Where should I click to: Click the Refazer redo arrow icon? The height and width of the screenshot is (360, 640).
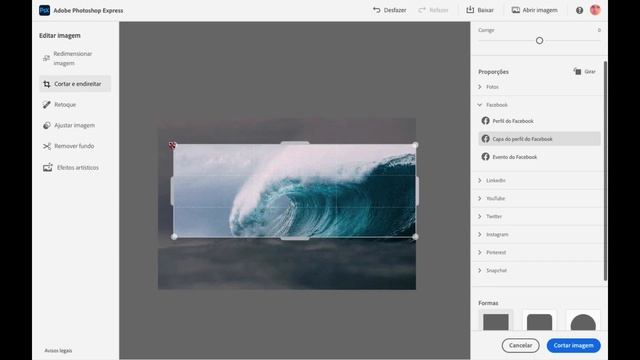click(422, 10)
